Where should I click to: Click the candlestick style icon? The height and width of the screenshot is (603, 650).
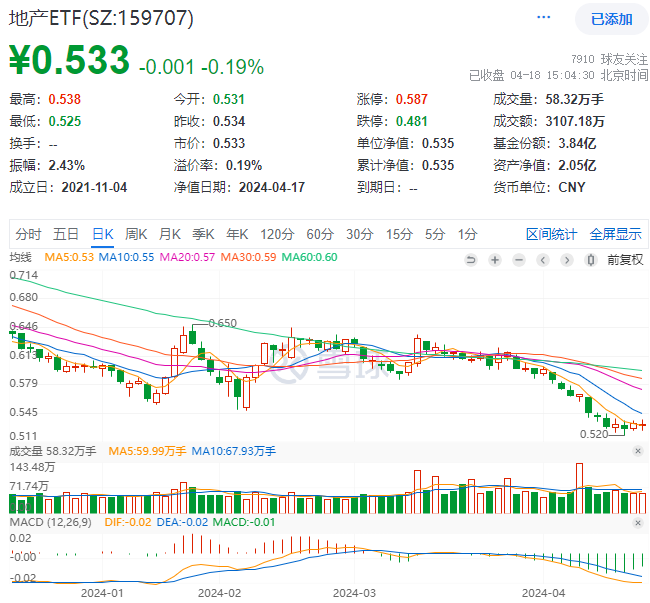591,260
